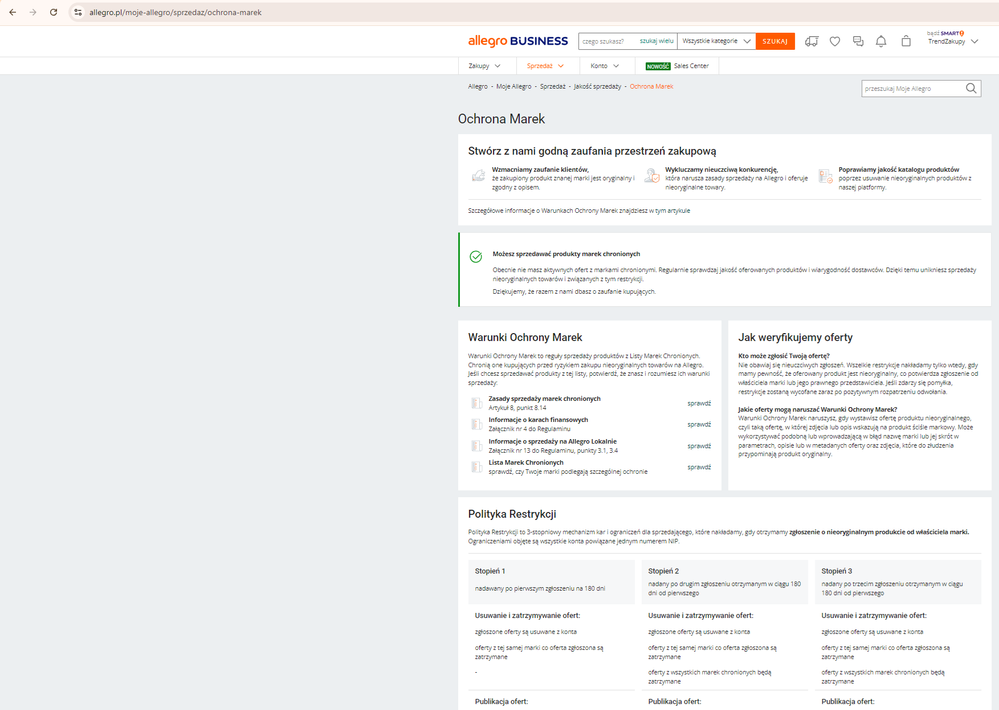Click the document icon beside Lista Marek Chronionych

click(x=477, y=467)
